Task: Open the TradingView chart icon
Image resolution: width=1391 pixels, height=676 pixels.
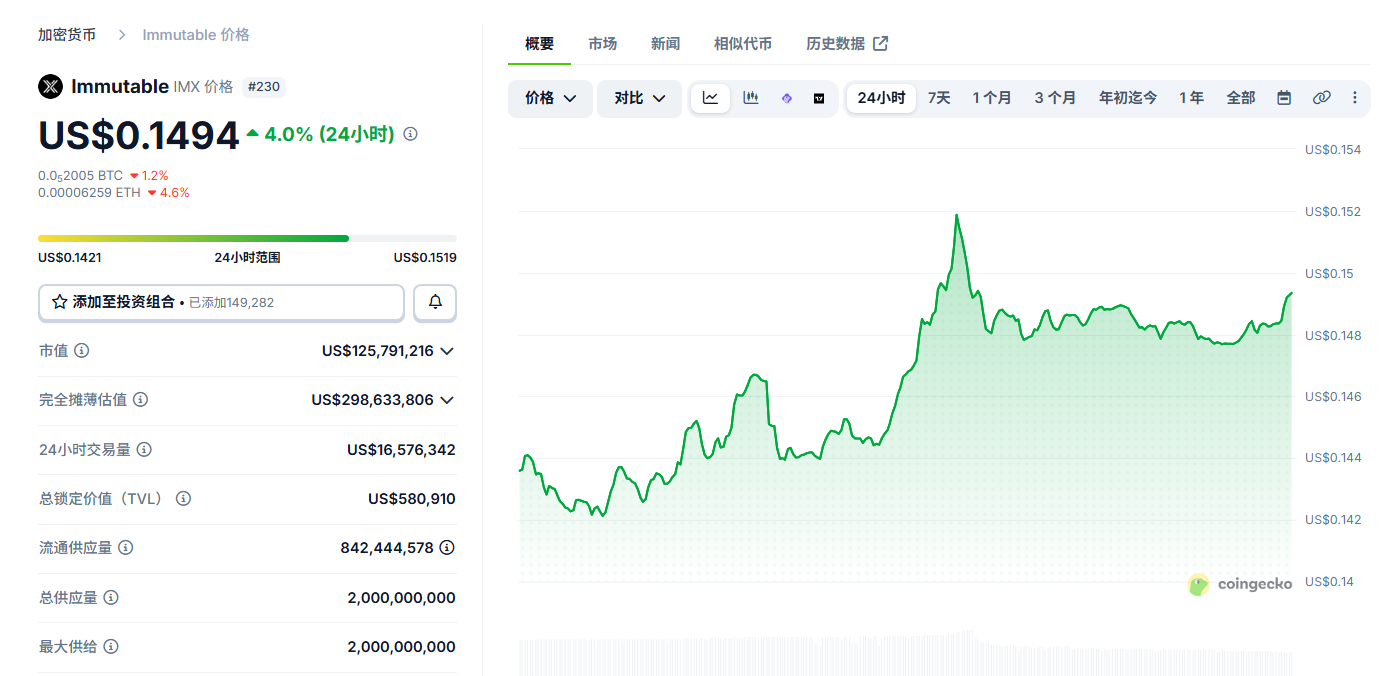Action: coord(819,98)
